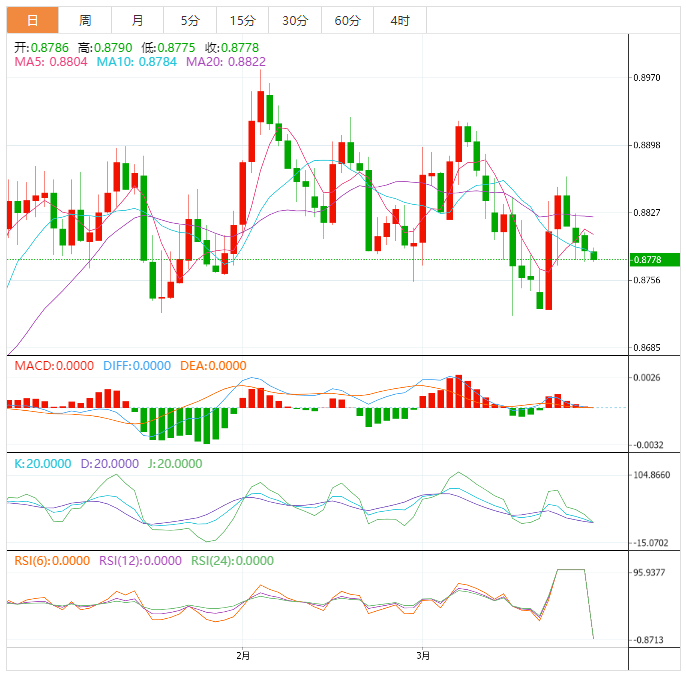This screenshot has height=681, width=686.
Task: Click the DEA:0.0000 indicator label
Action: click(x=213, y=366)
